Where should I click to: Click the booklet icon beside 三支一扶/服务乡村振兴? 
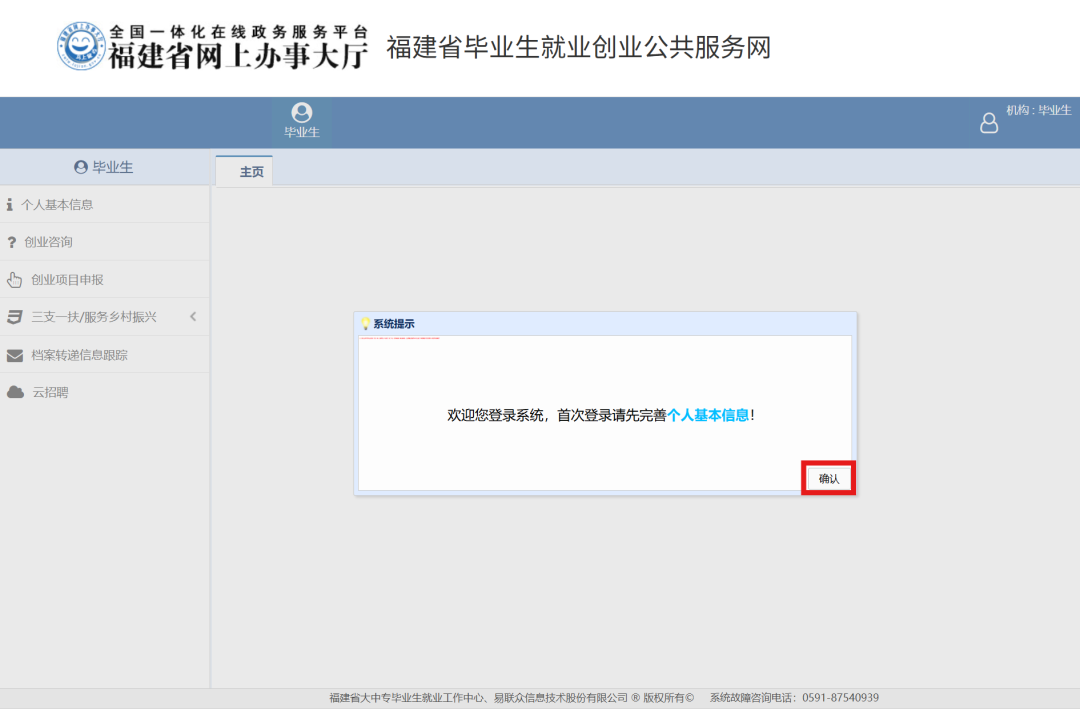17,316
